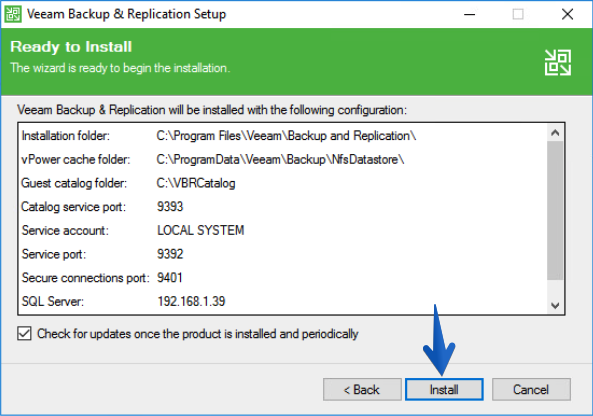This screenshot has width=593, height=416.
Task: Click the Veeam title bar app icon
Action: [x=13, y=14]
